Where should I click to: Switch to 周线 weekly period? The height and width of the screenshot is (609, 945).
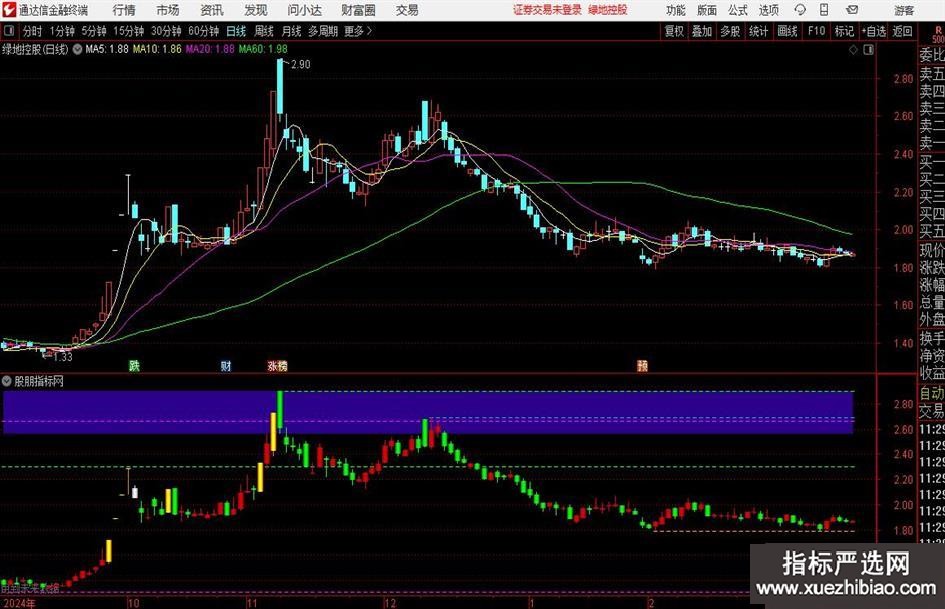tap(264, 31)
